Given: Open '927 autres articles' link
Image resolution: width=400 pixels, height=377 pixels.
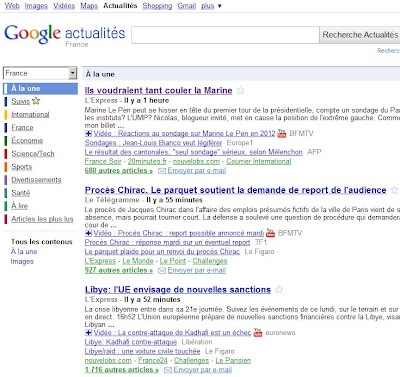Looking at the screenshot, I should [x=119, y=270].
